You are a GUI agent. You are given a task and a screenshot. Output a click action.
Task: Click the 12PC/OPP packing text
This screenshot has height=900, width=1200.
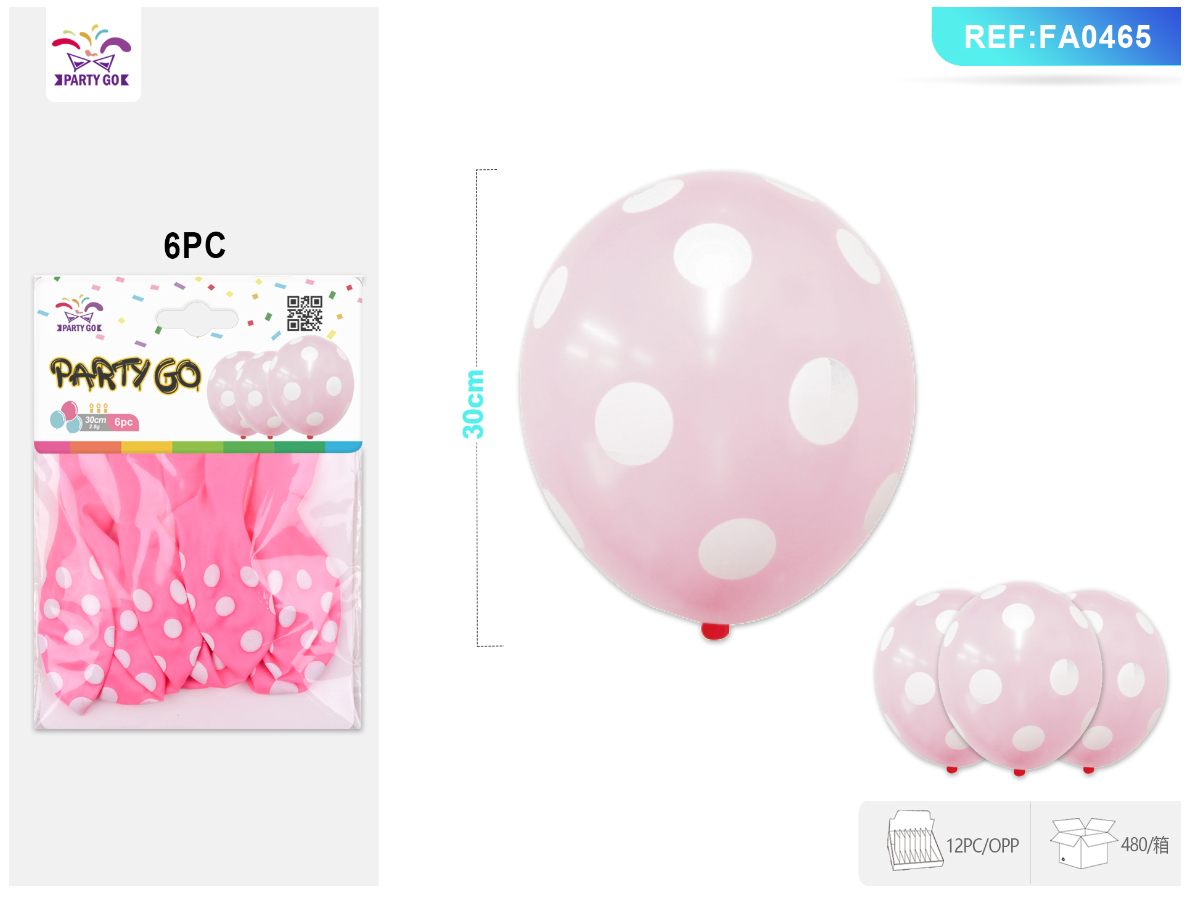(x=983, y=845)
